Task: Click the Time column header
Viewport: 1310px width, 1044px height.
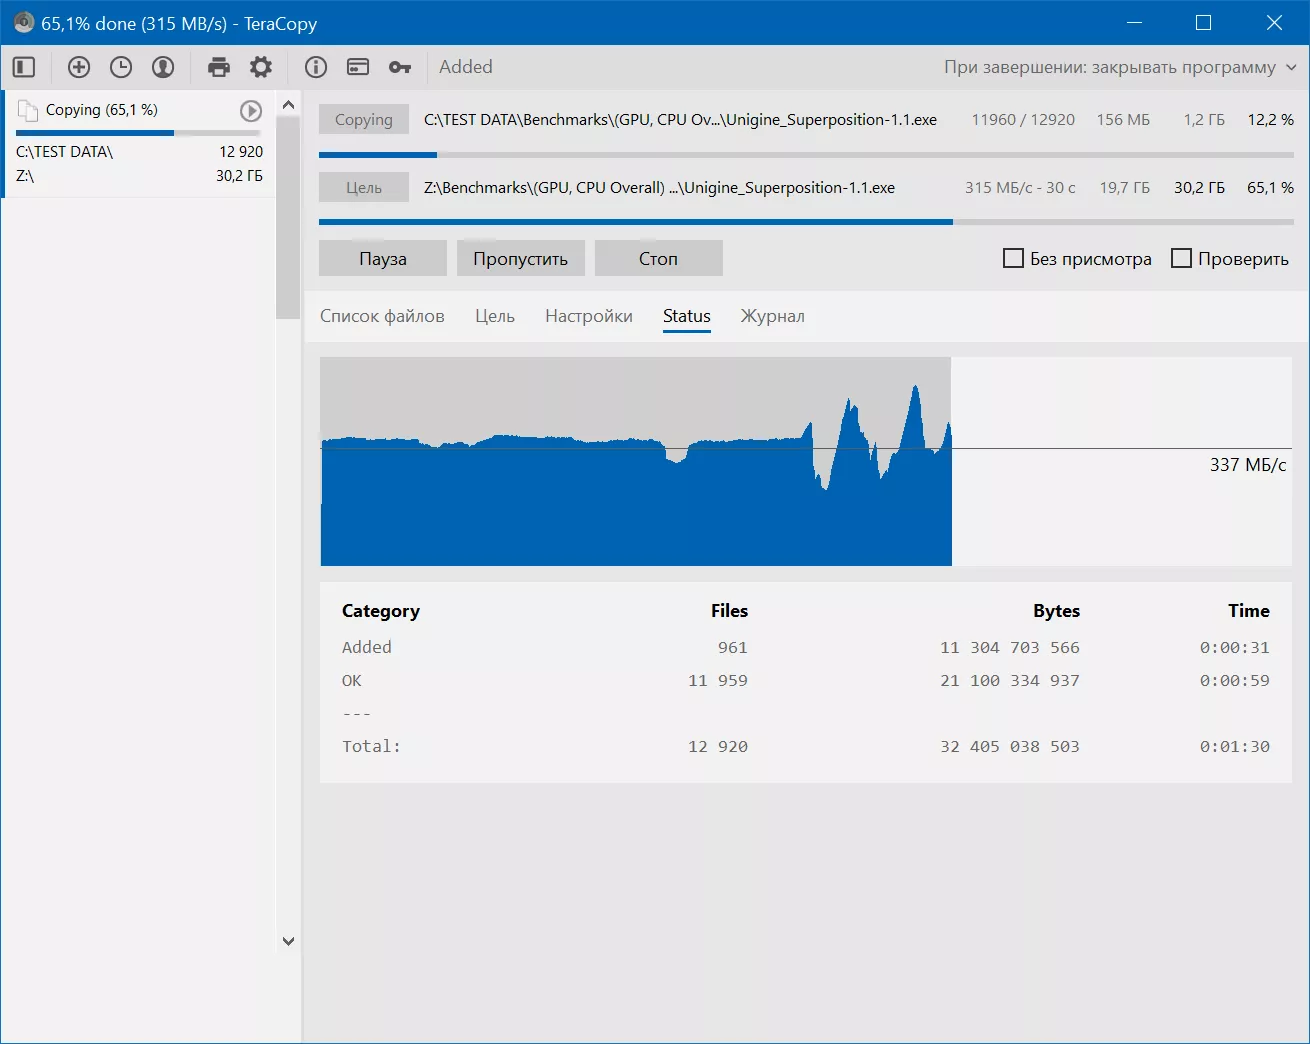Action: point(1249,611)
